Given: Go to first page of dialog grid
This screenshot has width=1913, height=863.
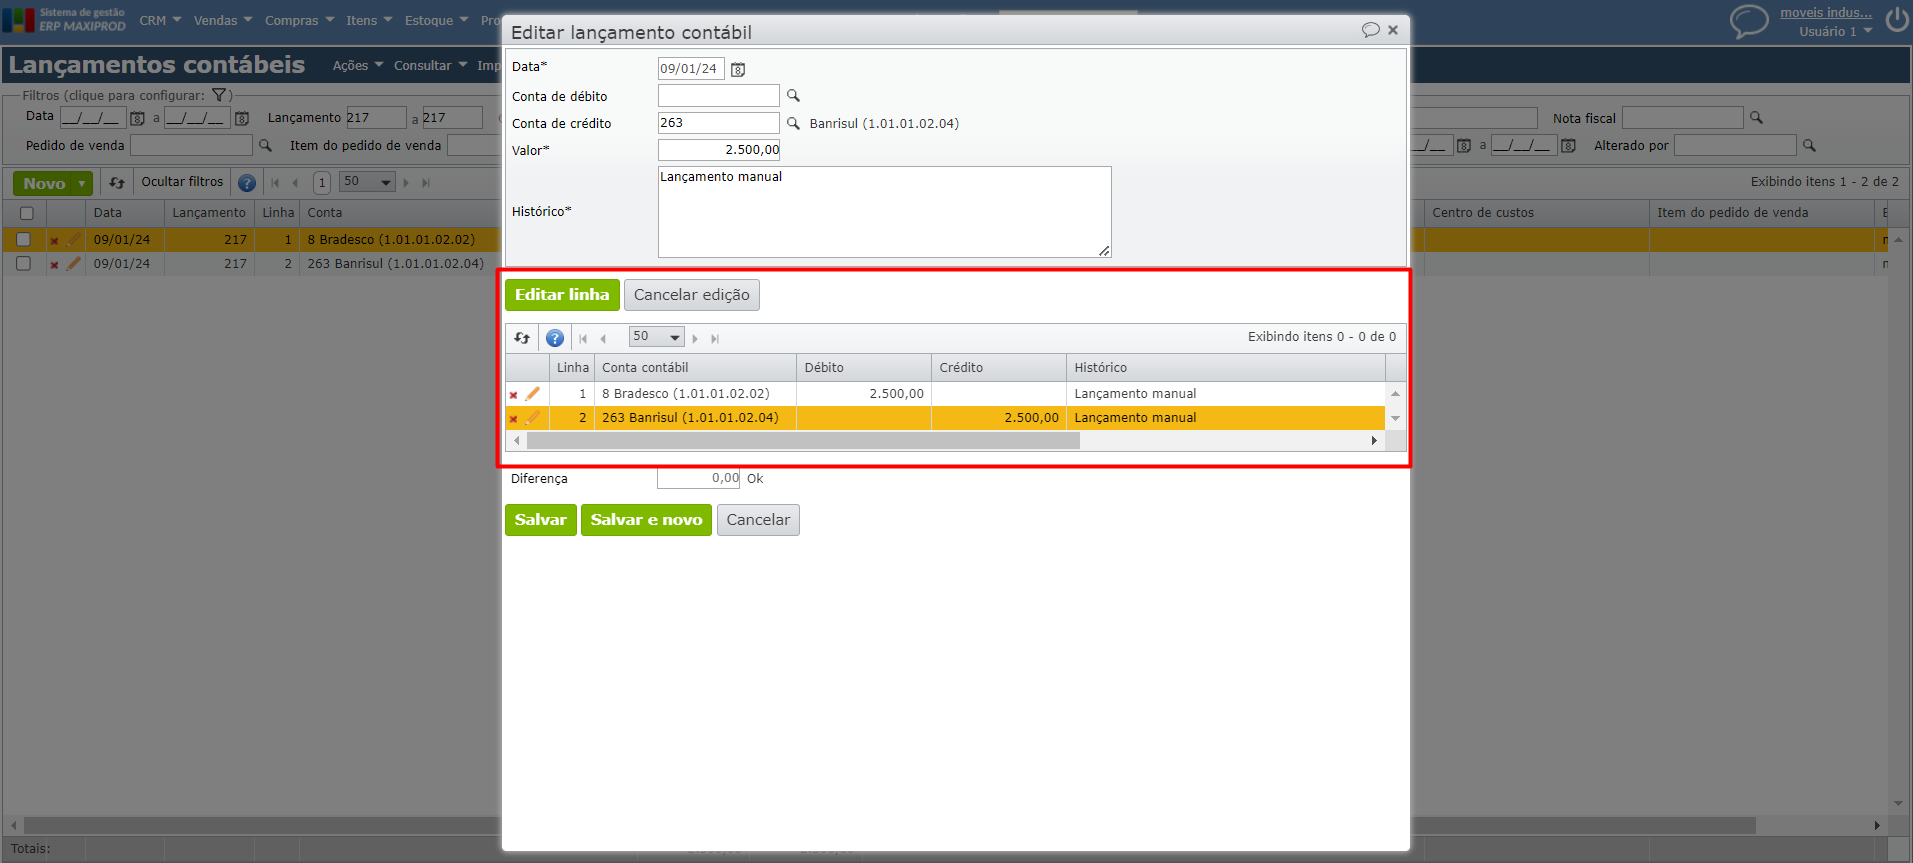Looking at the screenshot, I should [583, 339].
